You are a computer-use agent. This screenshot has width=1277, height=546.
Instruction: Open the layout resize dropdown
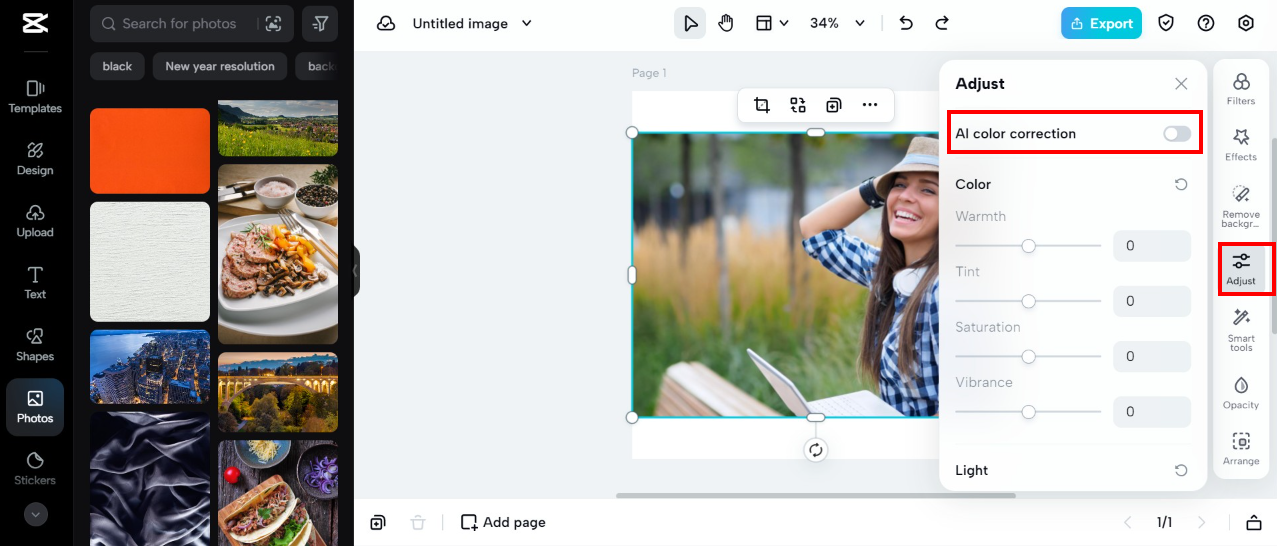771,23
